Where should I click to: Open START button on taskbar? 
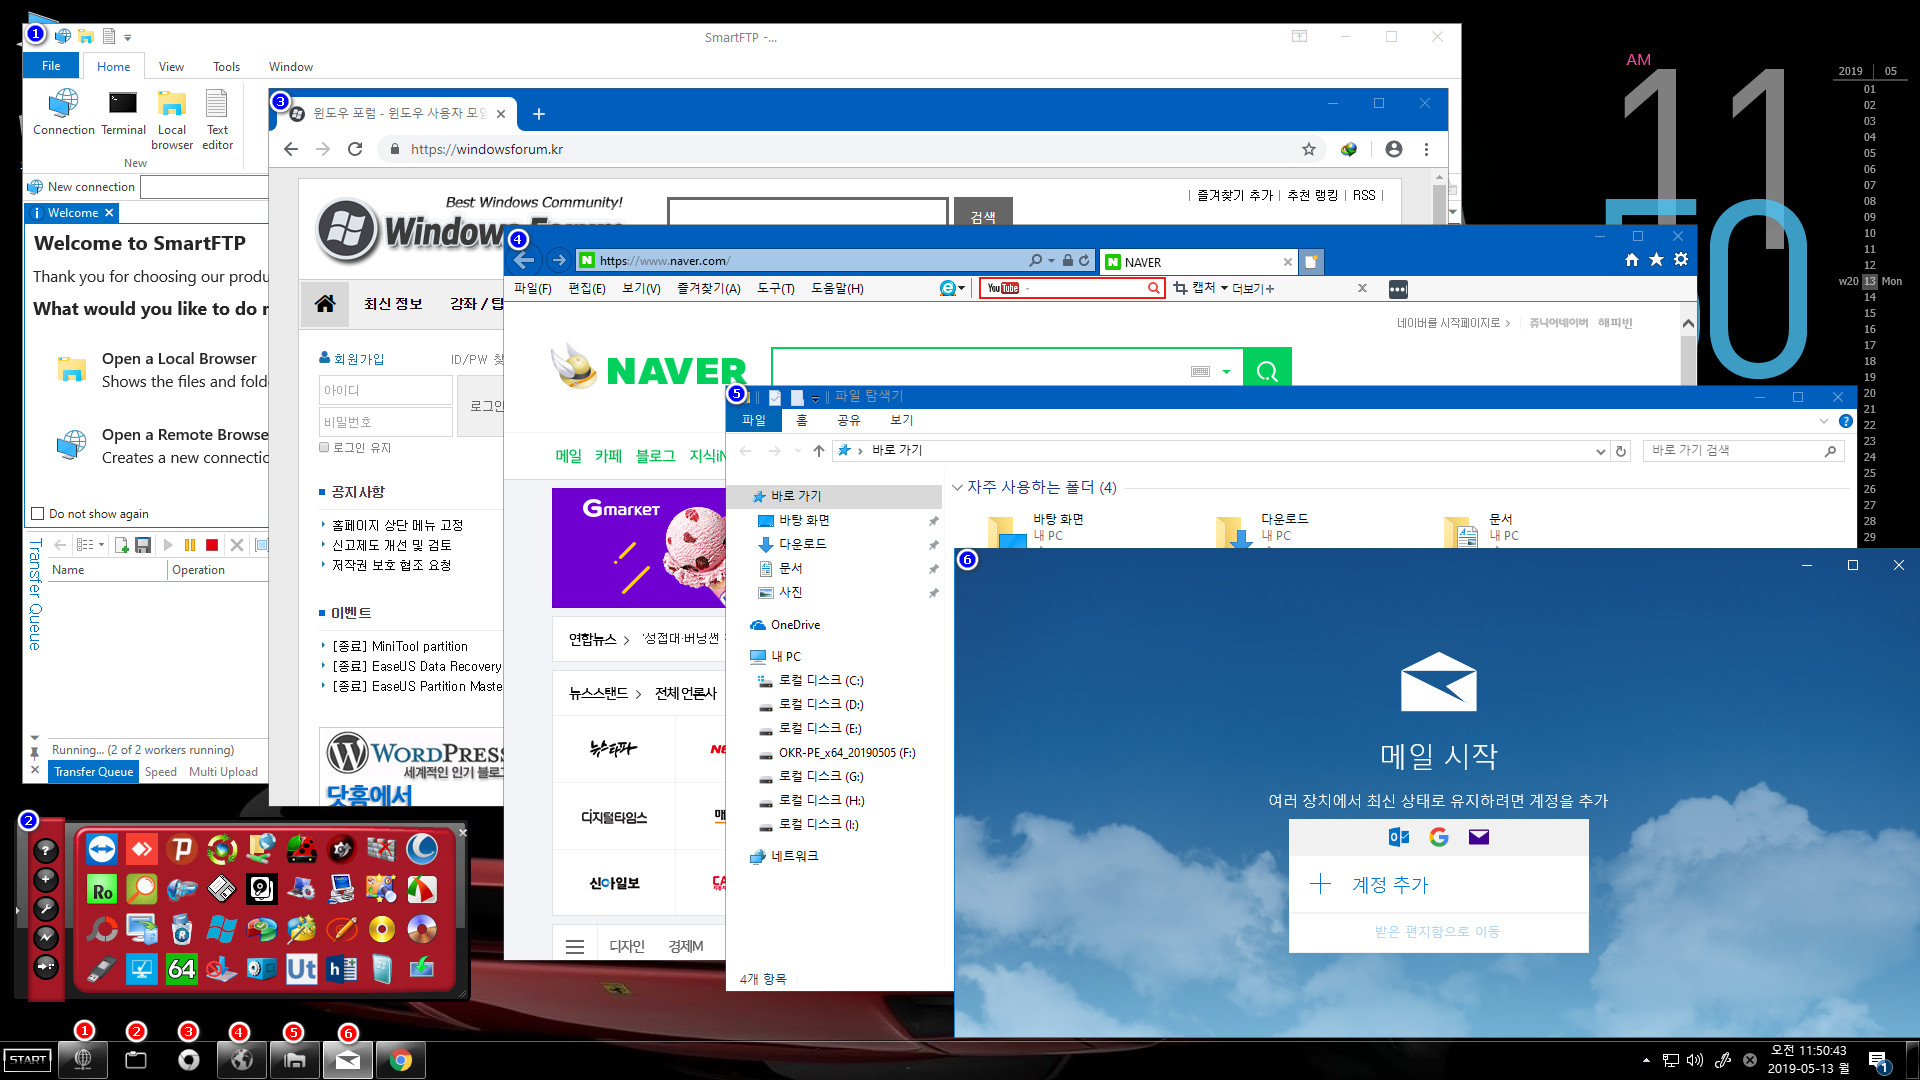[x=28, y=1060]
